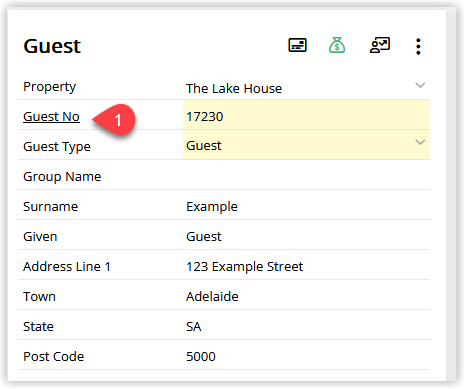This screenshot has height=389, width=465.
Task: Open the three-dot more options menu
Action: click(418, 46)
